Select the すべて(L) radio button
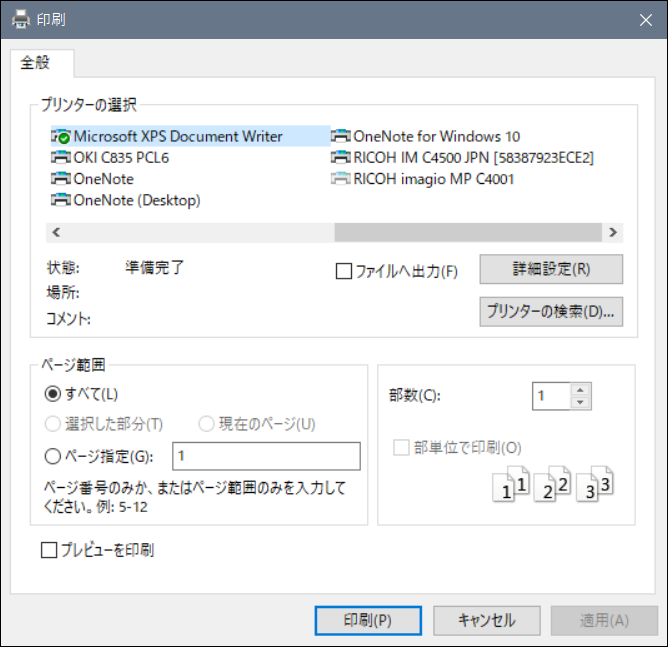 (53, 394)
